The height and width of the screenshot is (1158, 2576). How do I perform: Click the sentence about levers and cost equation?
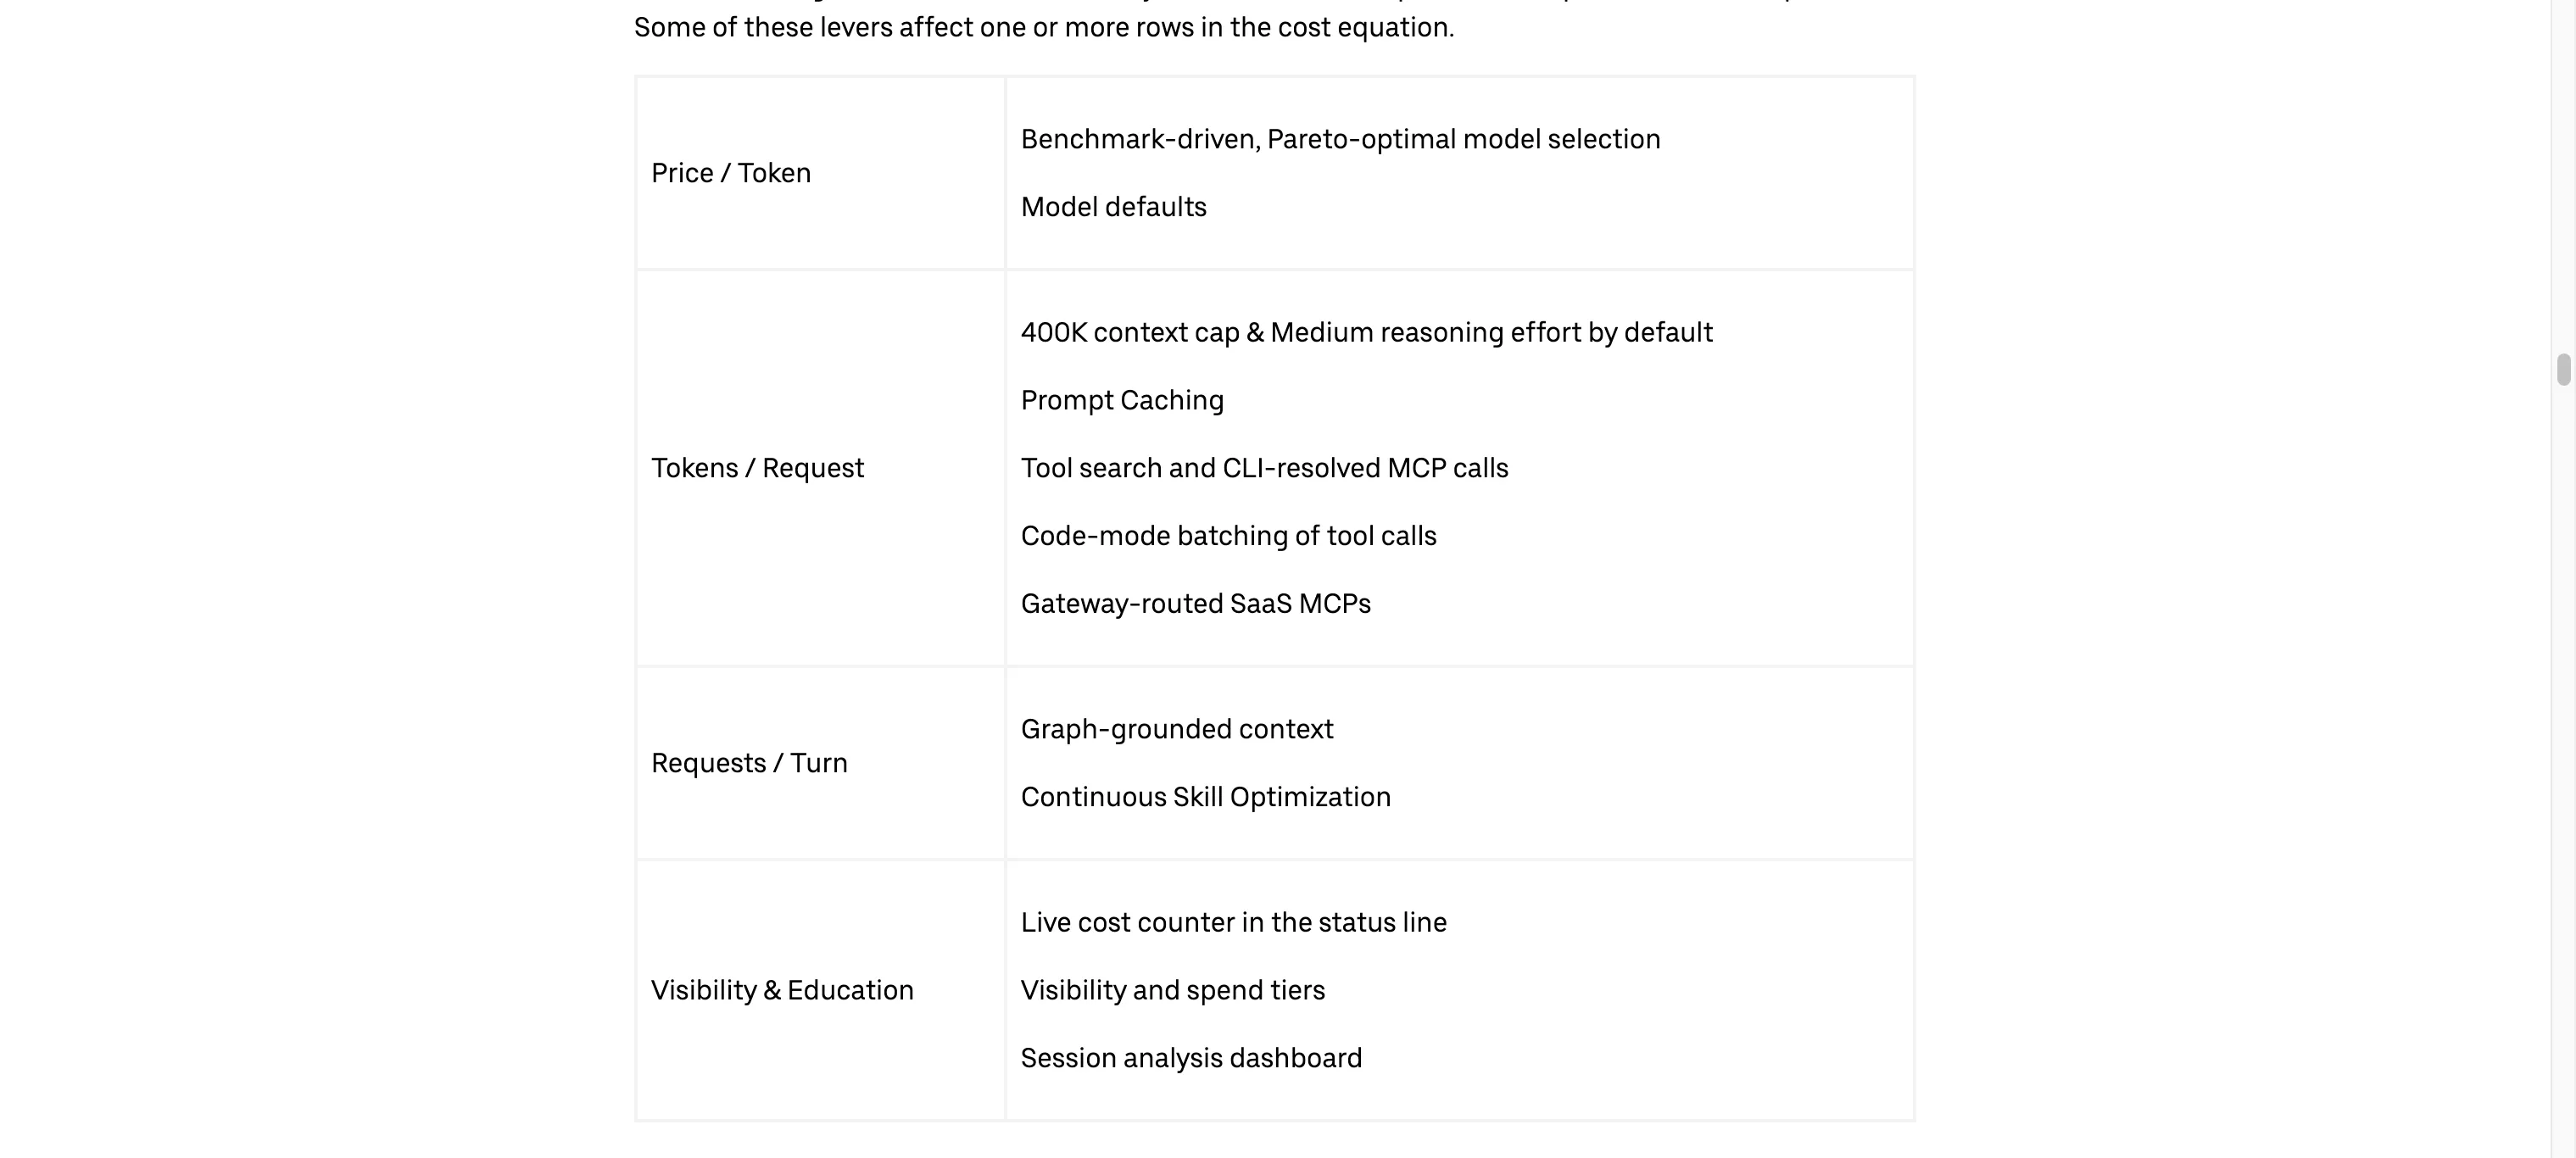1044,27
